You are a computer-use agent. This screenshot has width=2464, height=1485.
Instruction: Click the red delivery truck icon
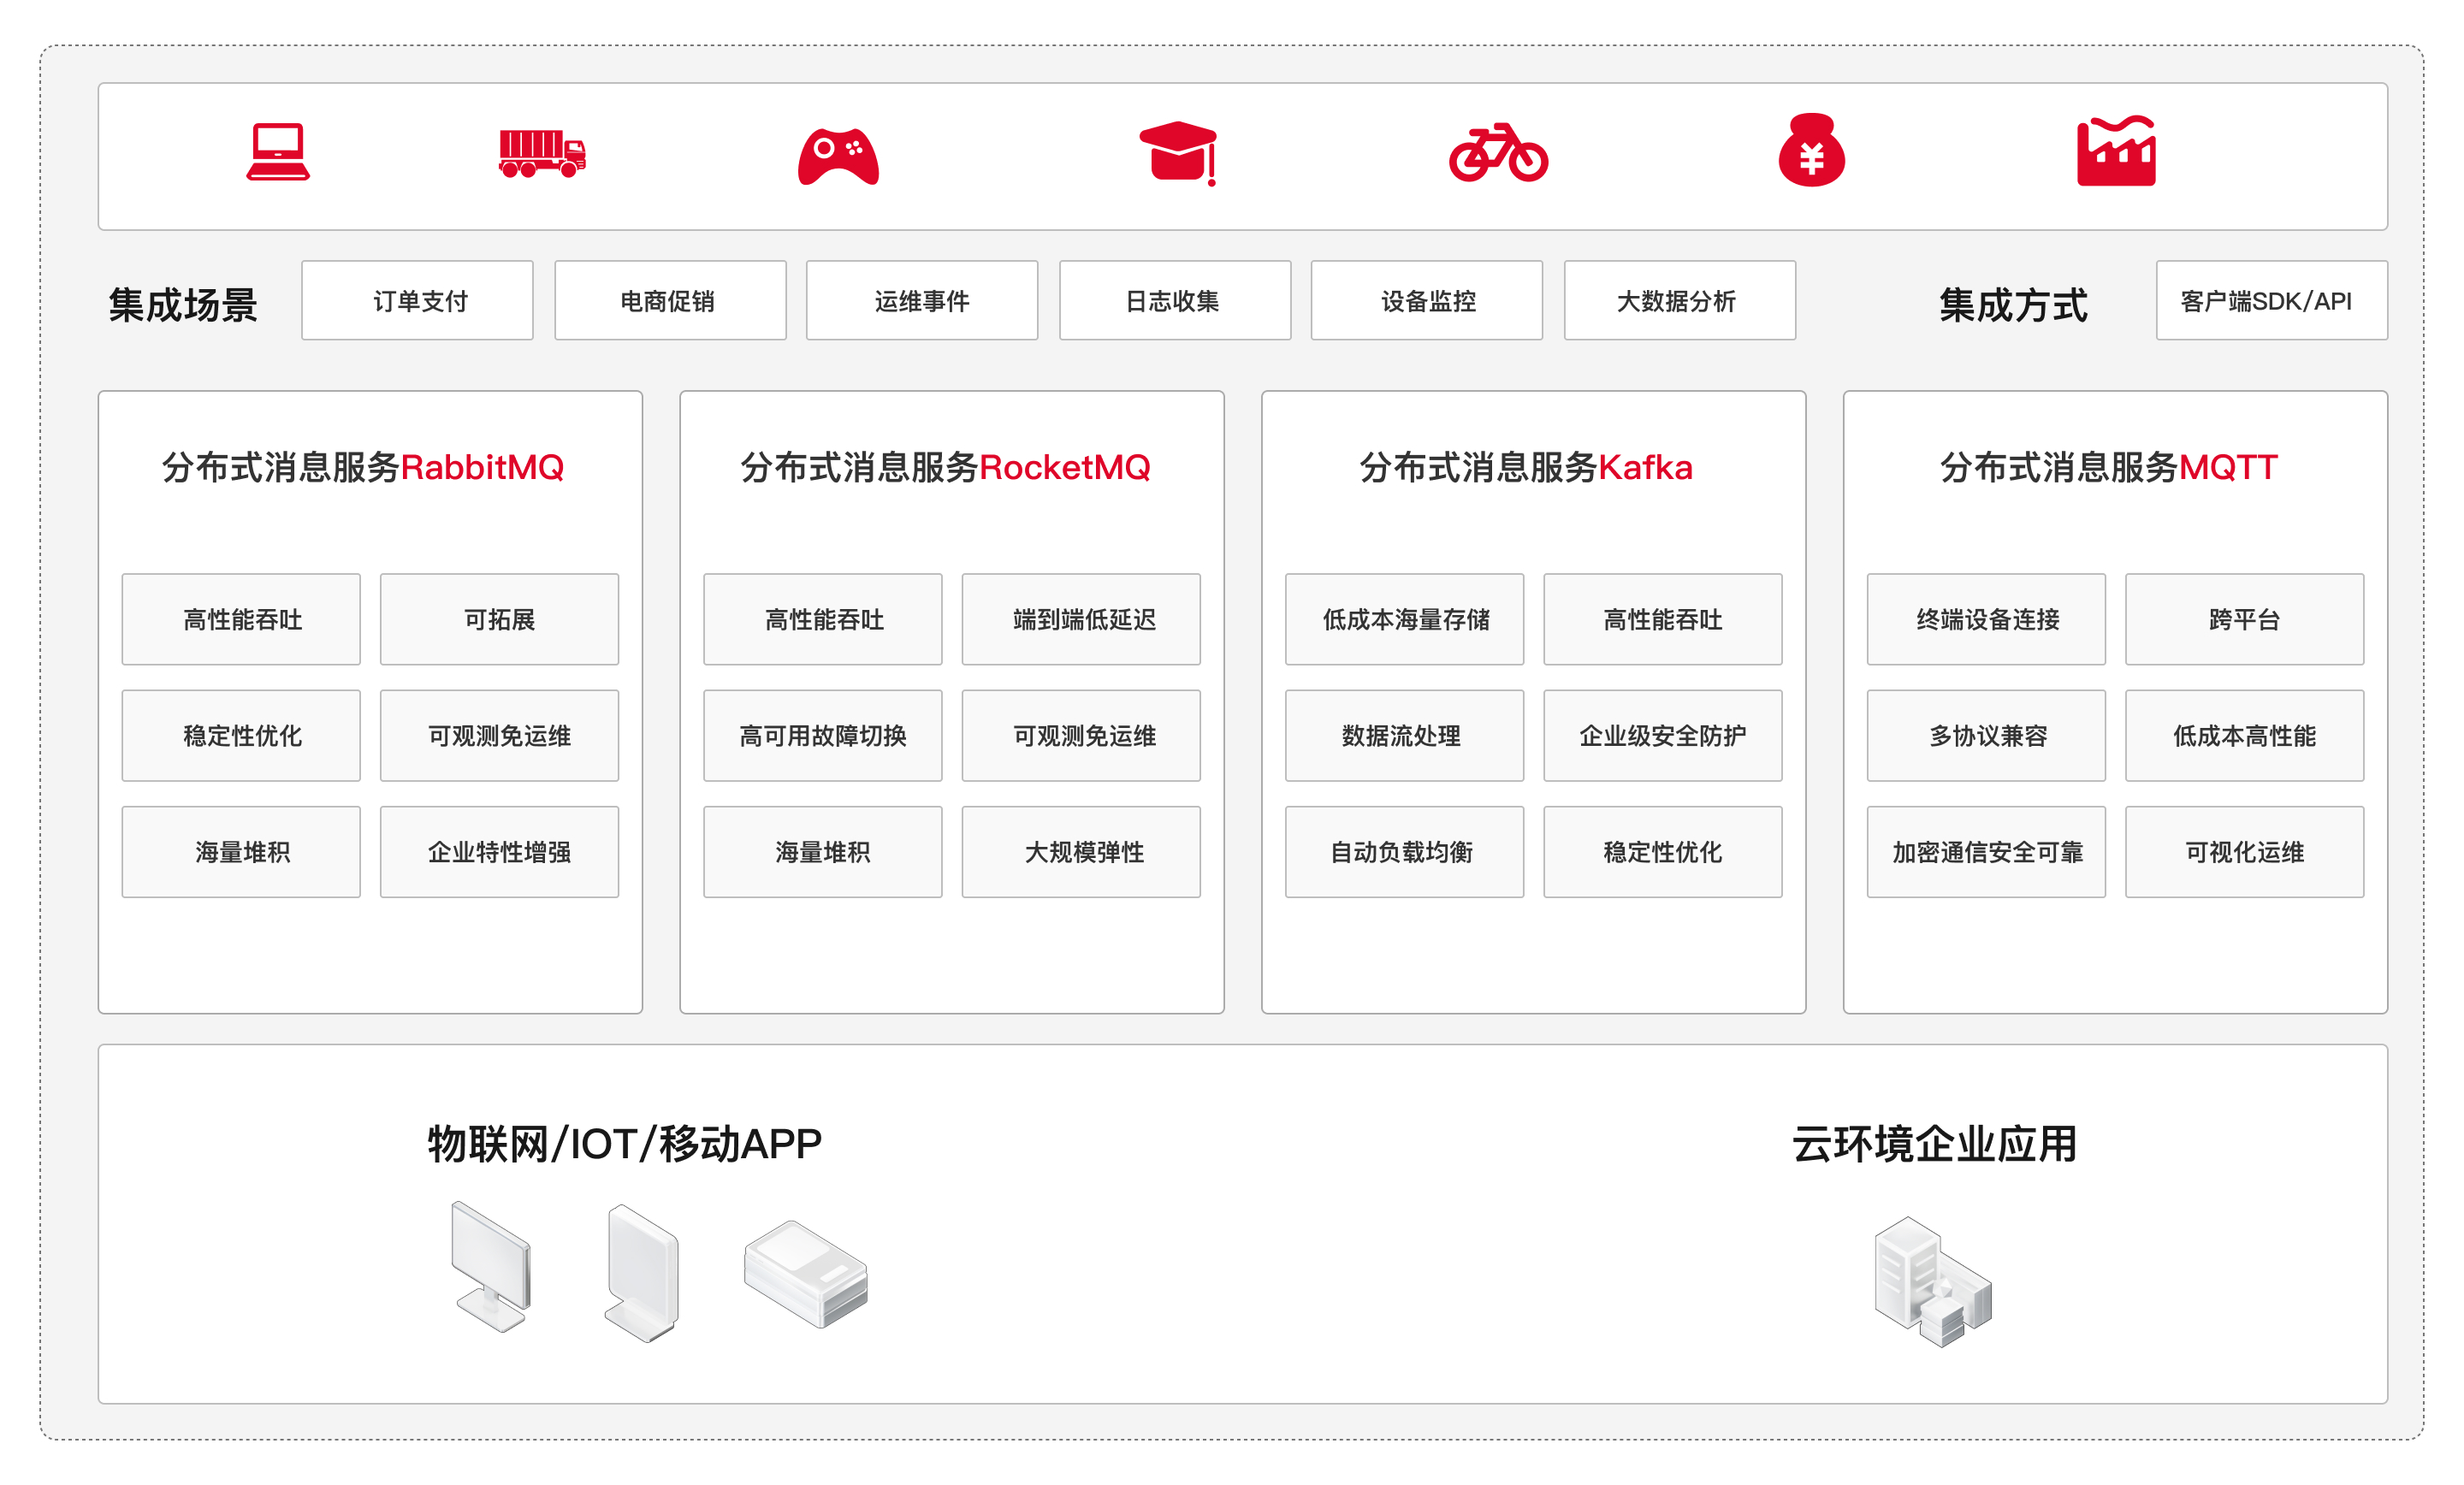point(542,154)
